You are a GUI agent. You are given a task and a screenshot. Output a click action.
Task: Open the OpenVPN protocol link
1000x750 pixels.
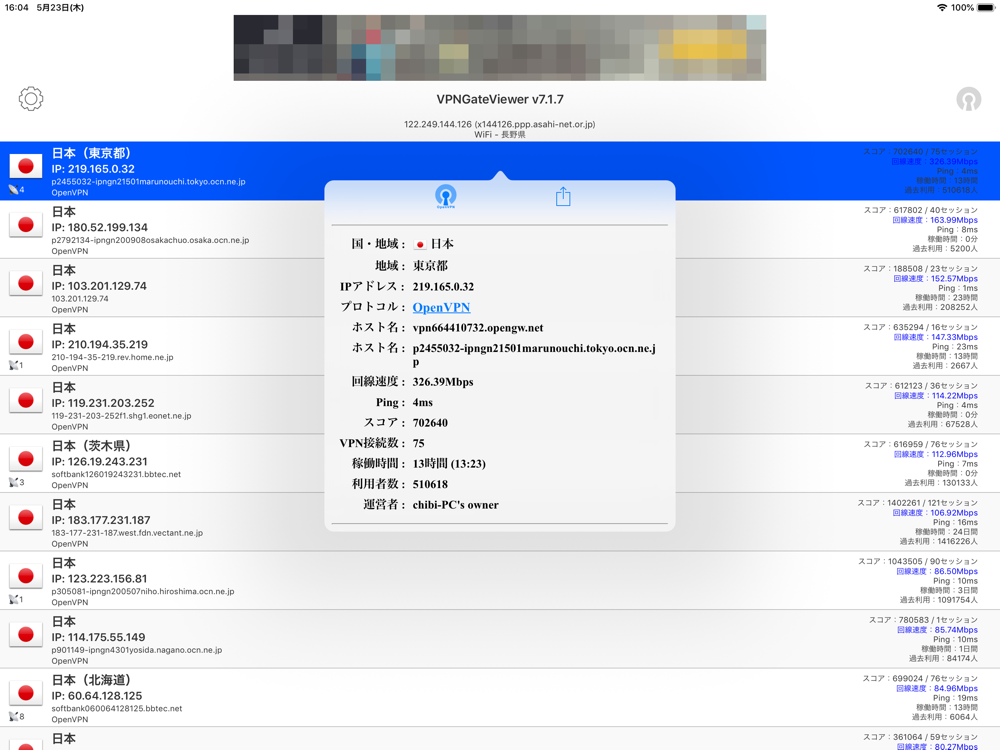coord(441,307)
